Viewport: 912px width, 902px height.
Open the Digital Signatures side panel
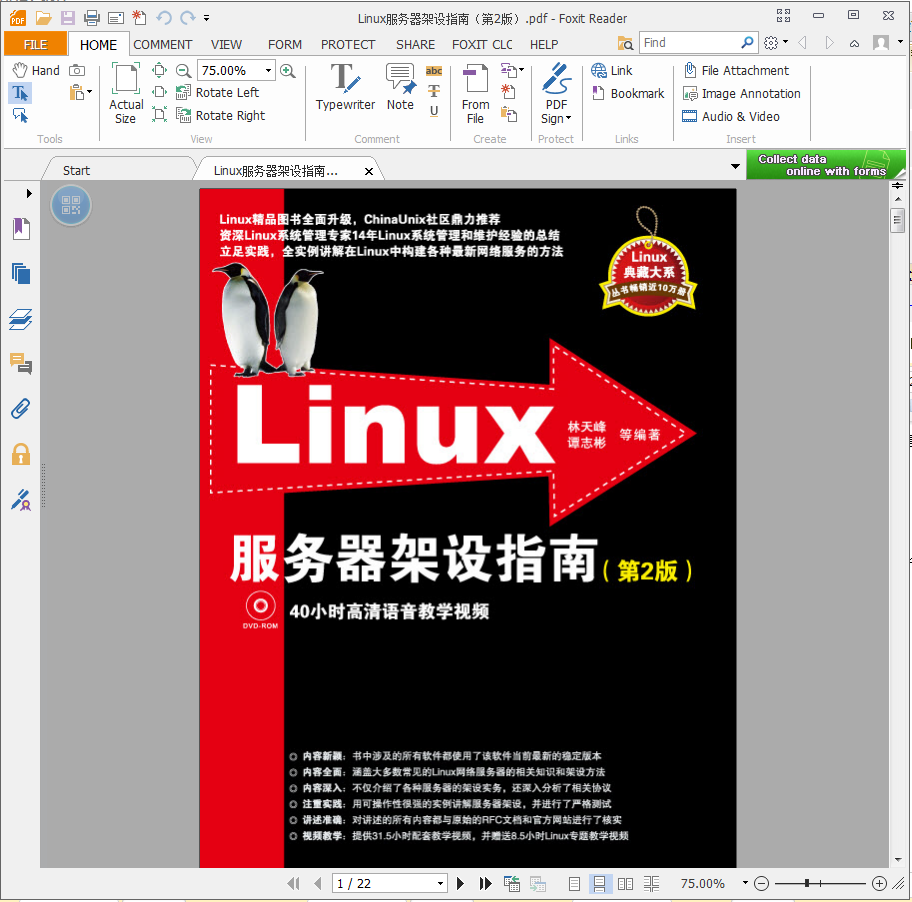coord(21,500)
